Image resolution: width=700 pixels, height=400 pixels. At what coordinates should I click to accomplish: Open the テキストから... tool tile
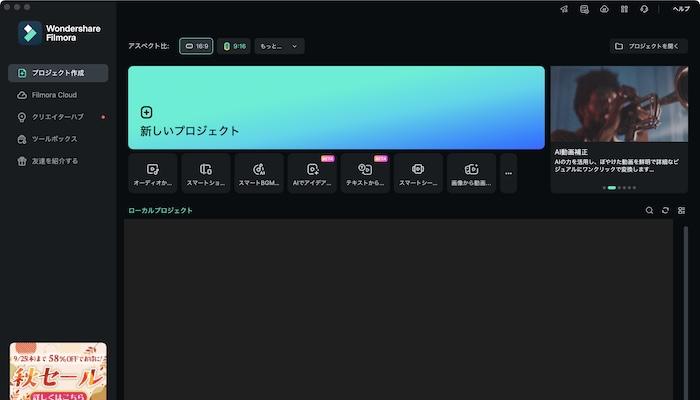(365, 173)
